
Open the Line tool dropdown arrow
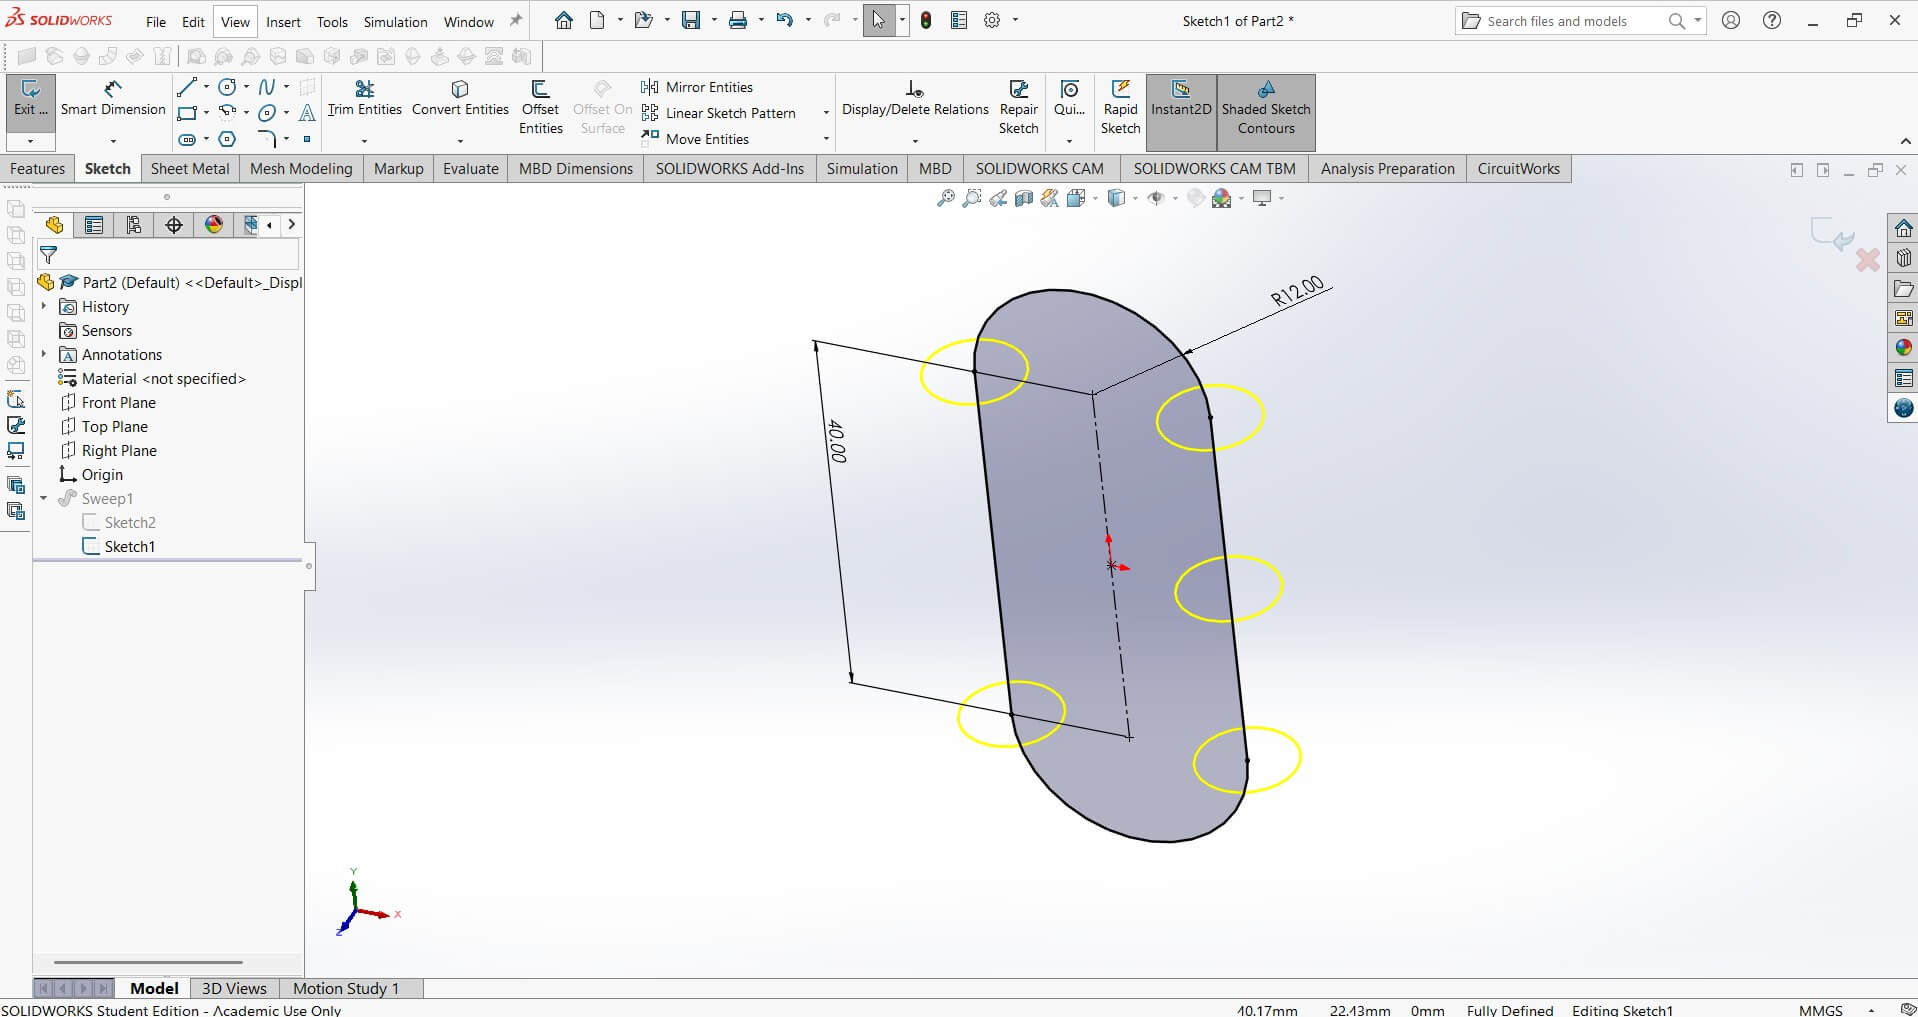click(x=206, y=87)
